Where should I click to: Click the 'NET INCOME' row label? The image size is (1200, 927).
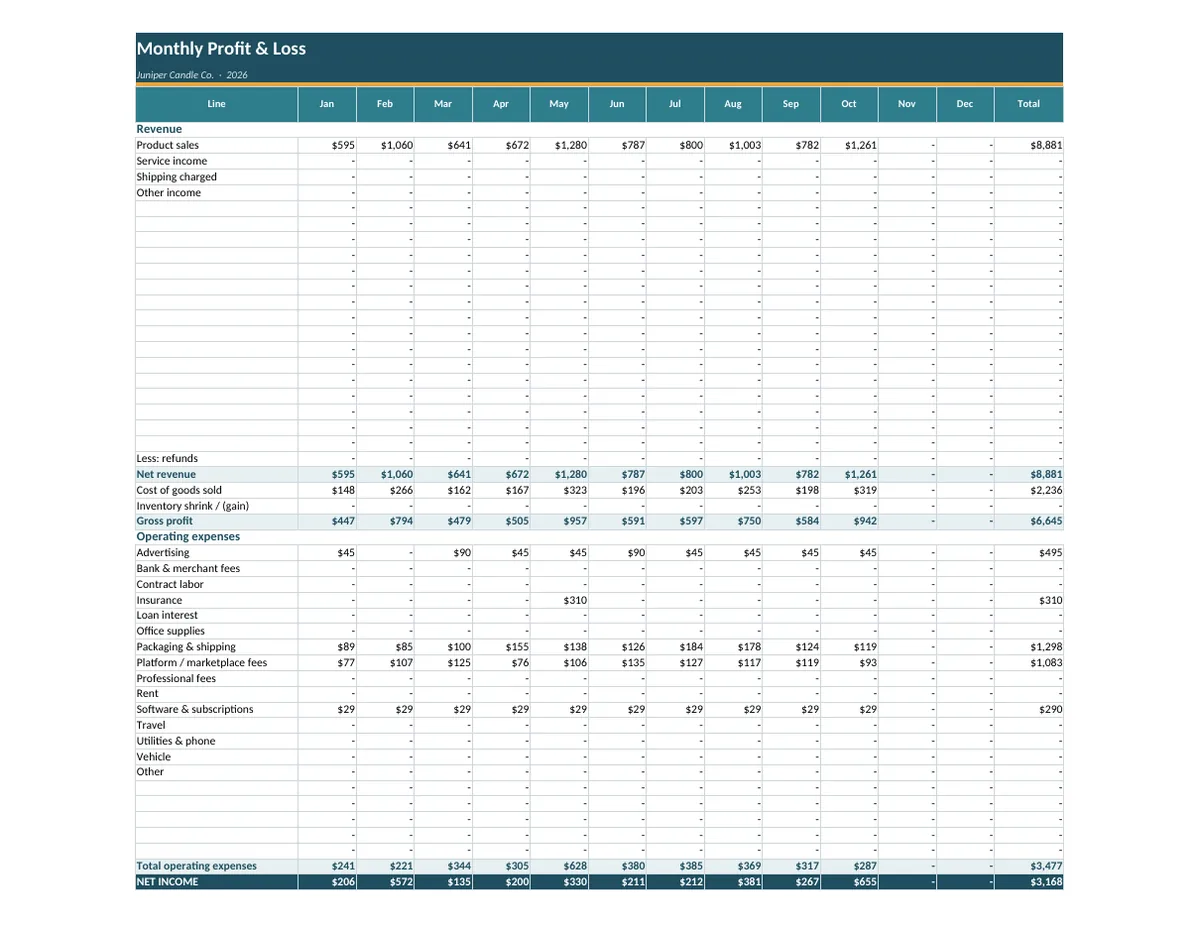(167, 882)
